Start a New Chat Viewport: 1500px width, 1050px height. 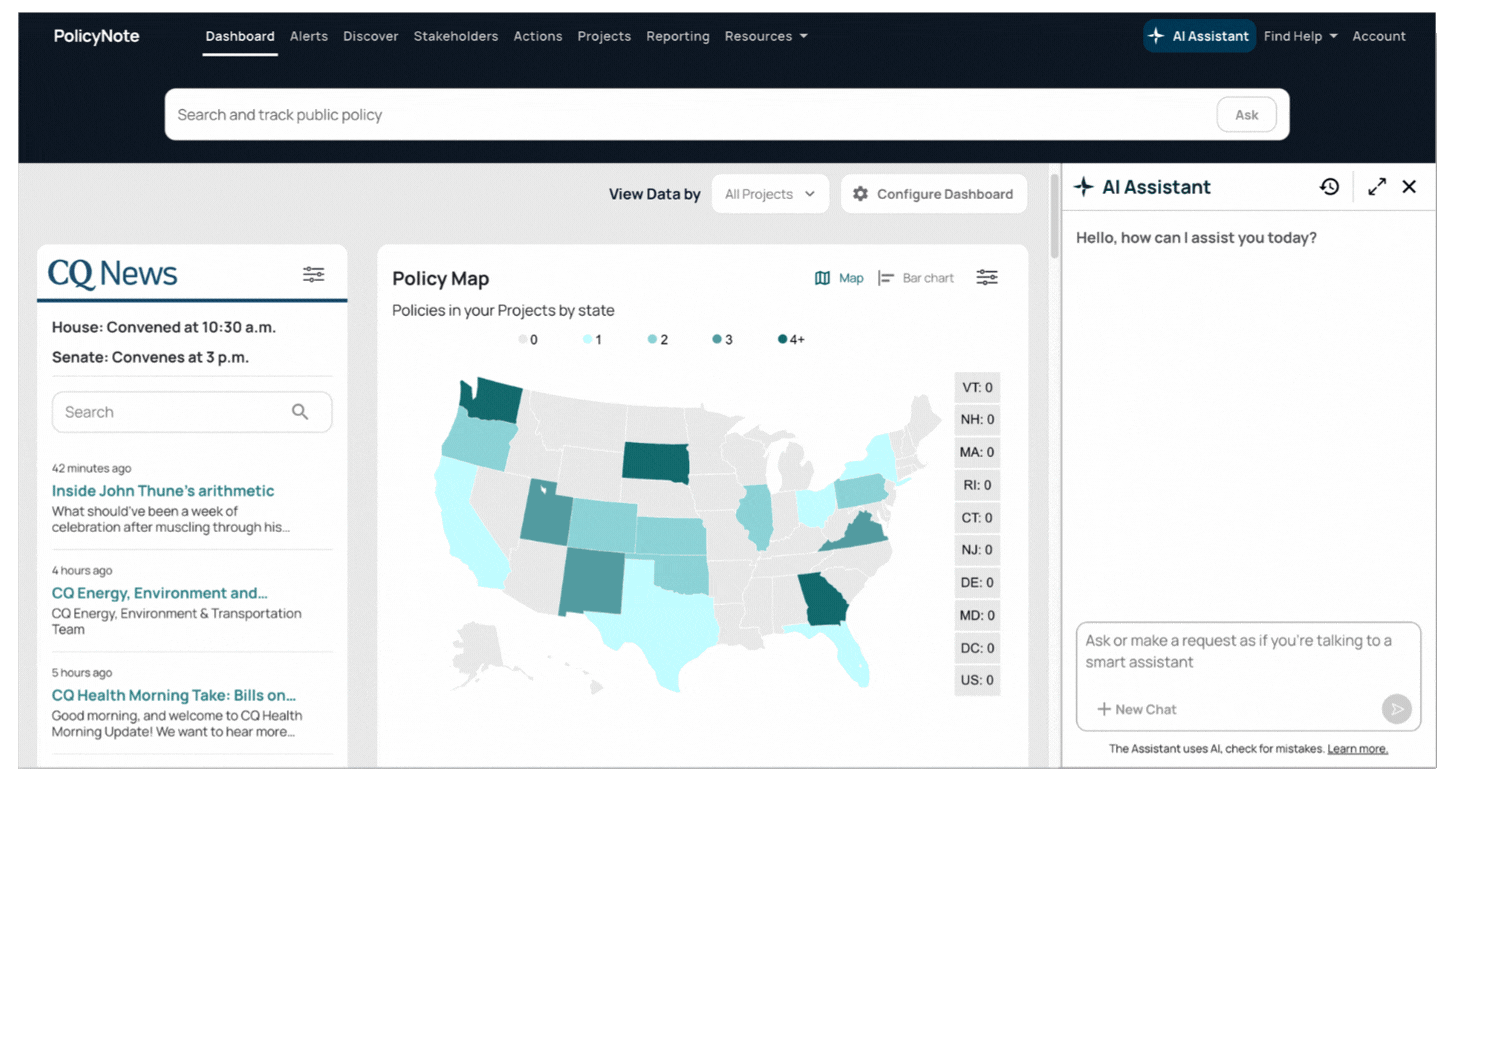click(x=1137, y=709)
